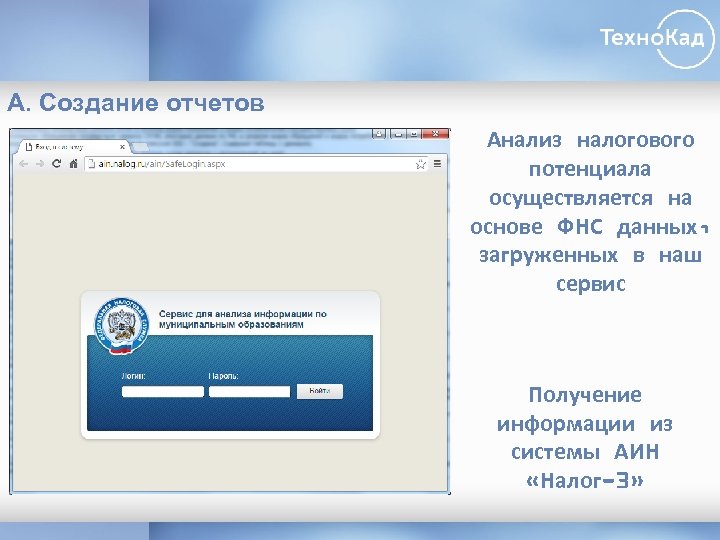Click the text 'Анализ налогового'
This screenshot has height=540, width=720.
point(591,140)
